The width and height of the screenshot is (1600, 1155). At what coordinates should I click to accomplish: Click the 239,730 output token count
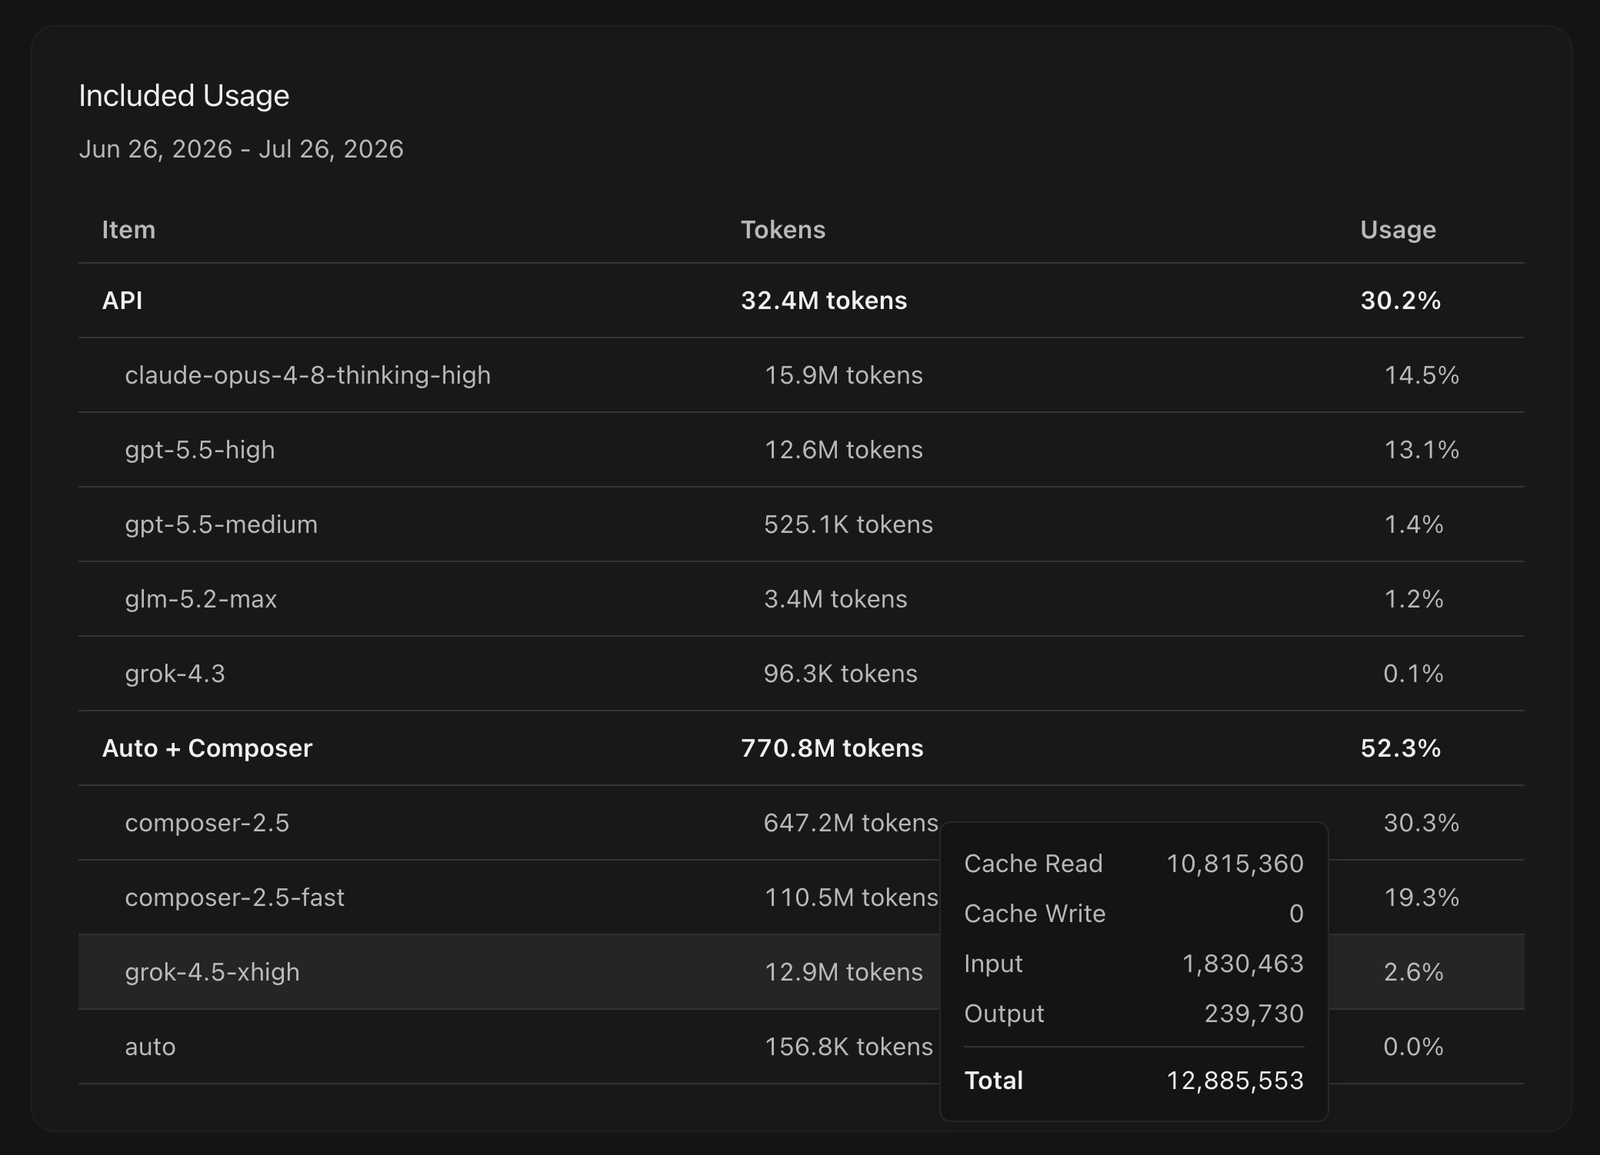[x=1254, y=1014]
